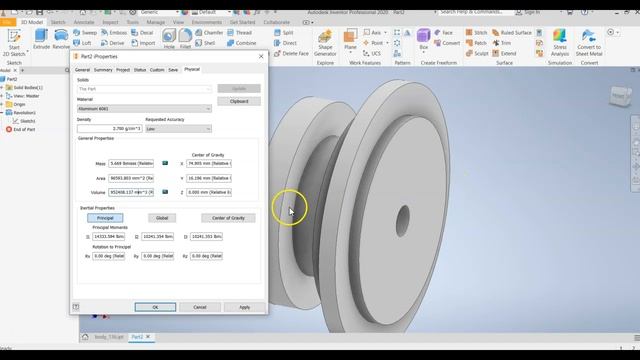Expand the View: Master node
Image resolution: width=640 pixels, height=360 pixels.
tap(2, 96)
